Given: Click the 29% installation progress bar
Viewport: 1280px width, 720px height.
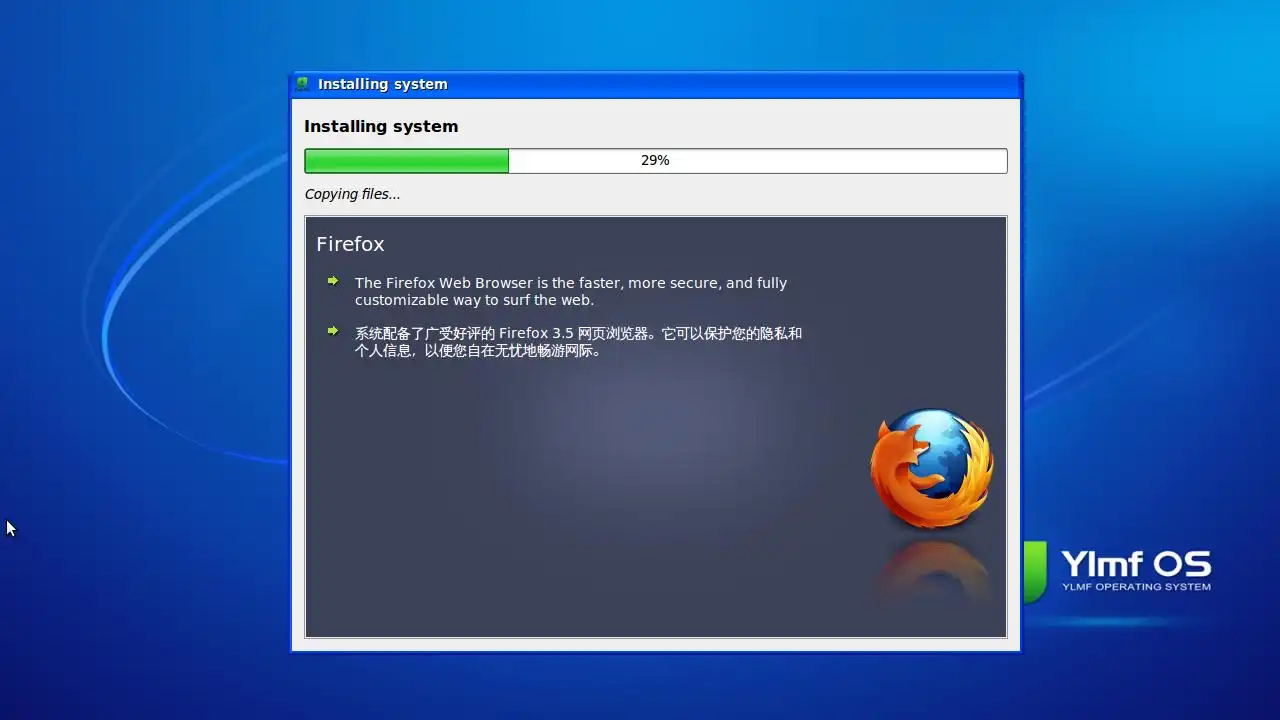Looking at the screenshot, I should point(656,161).
